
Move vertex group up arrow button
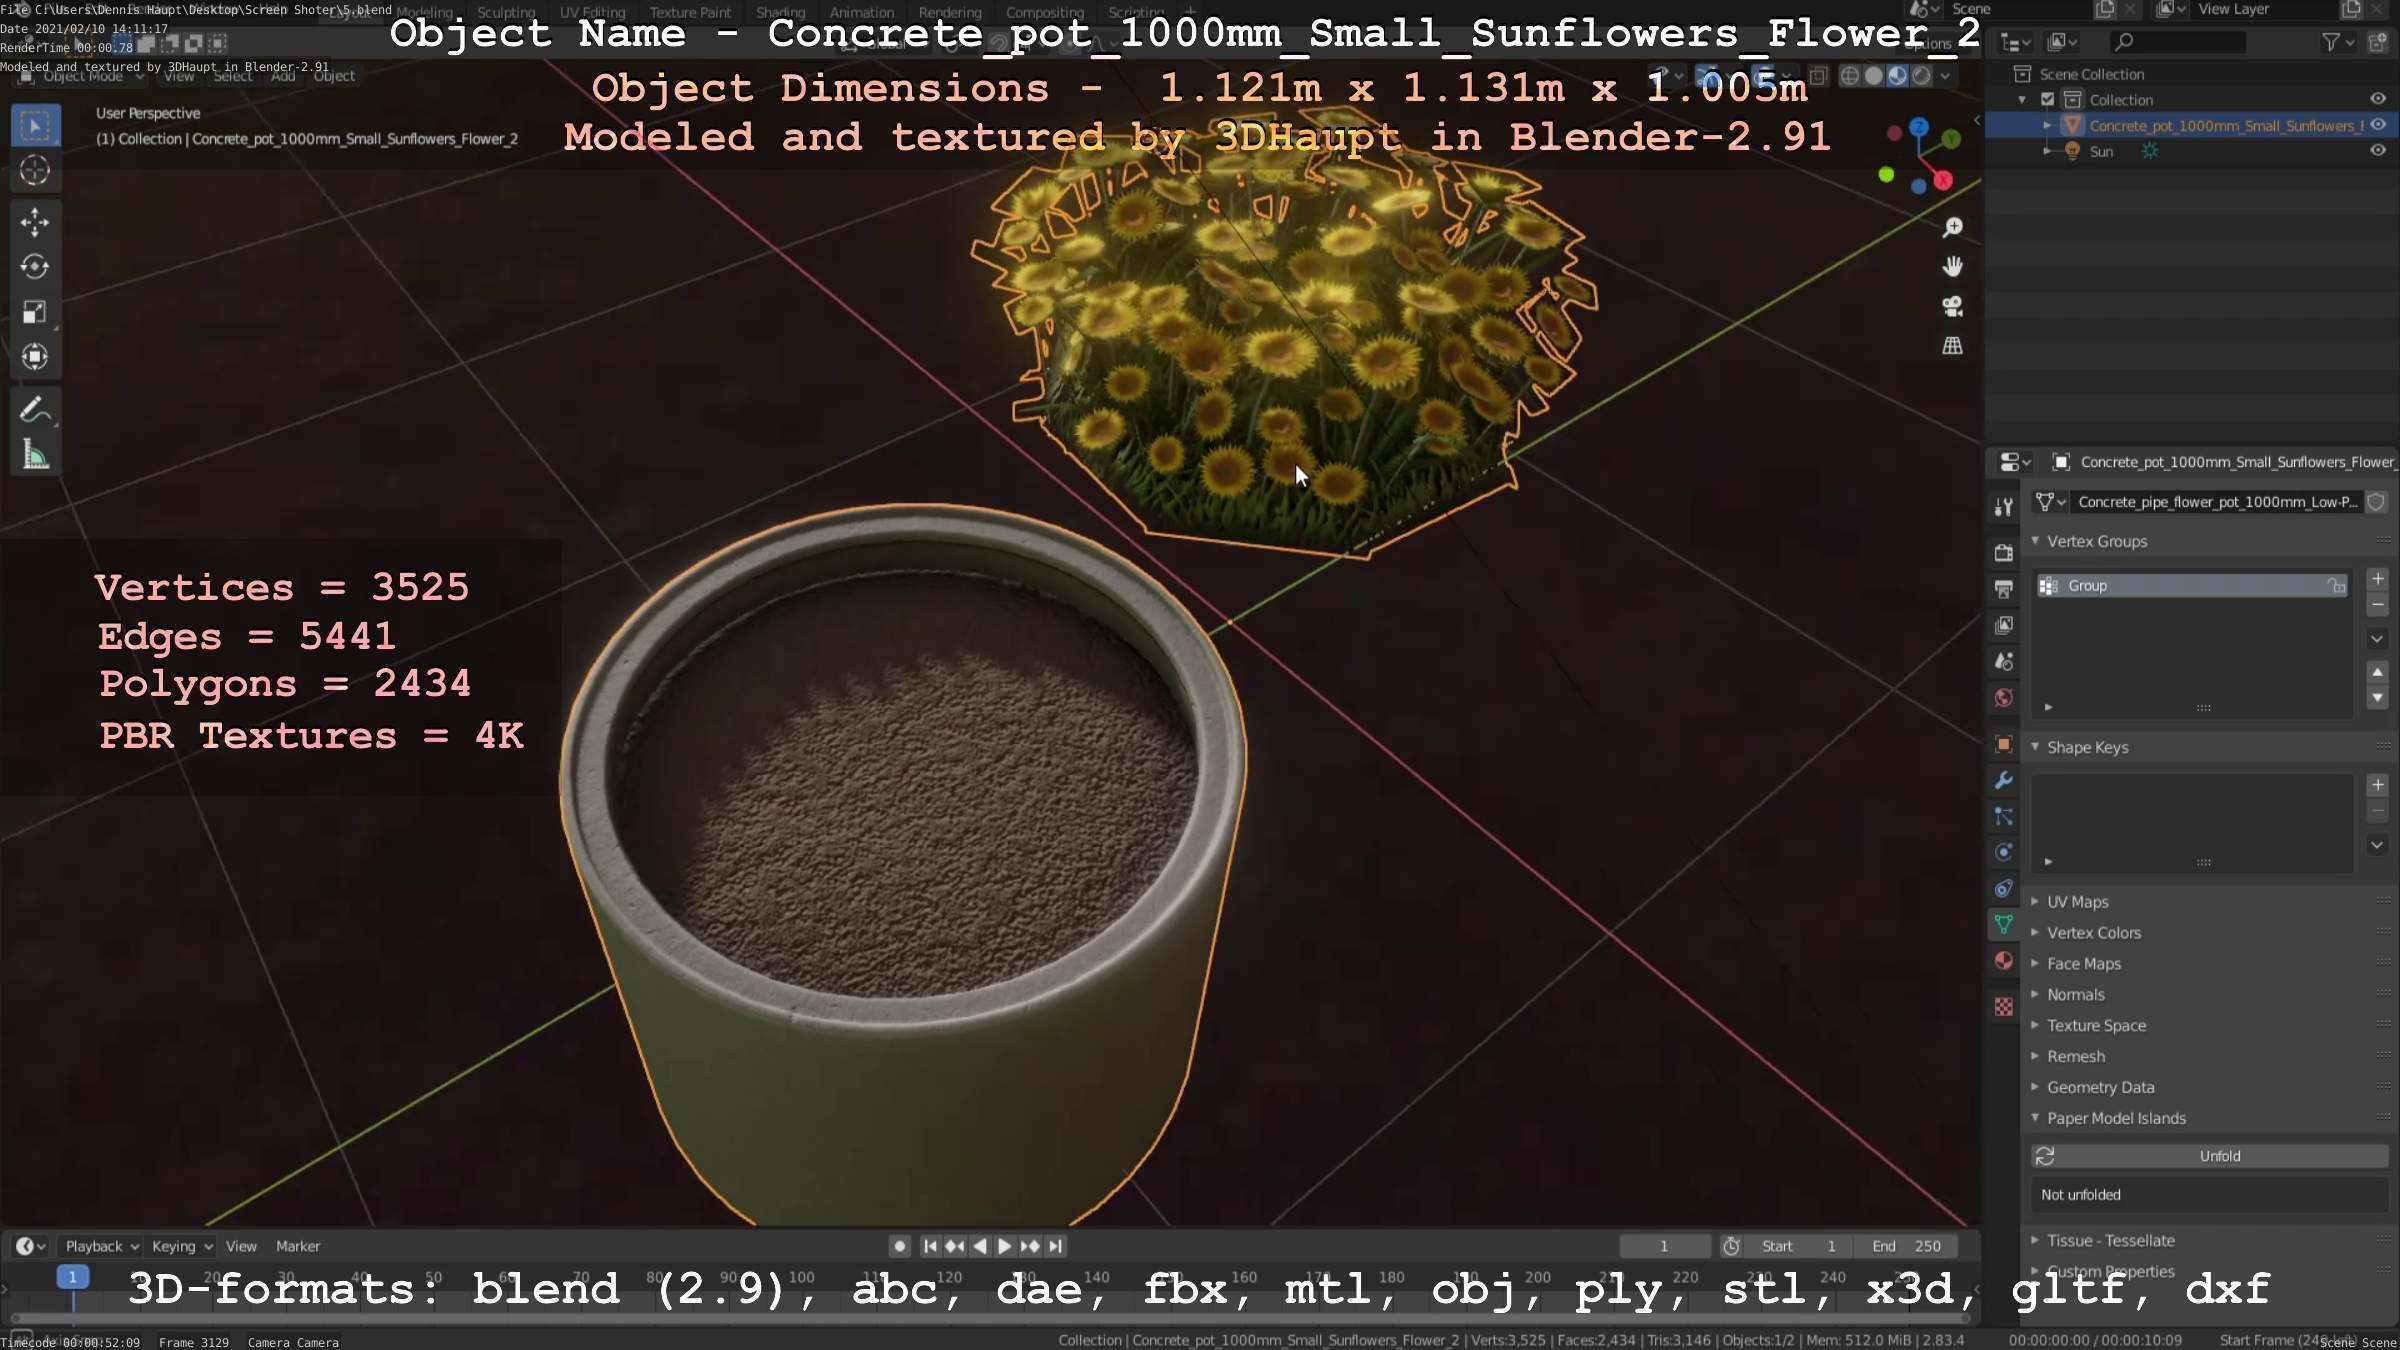pyautogui.click(x=2378, y=672)
